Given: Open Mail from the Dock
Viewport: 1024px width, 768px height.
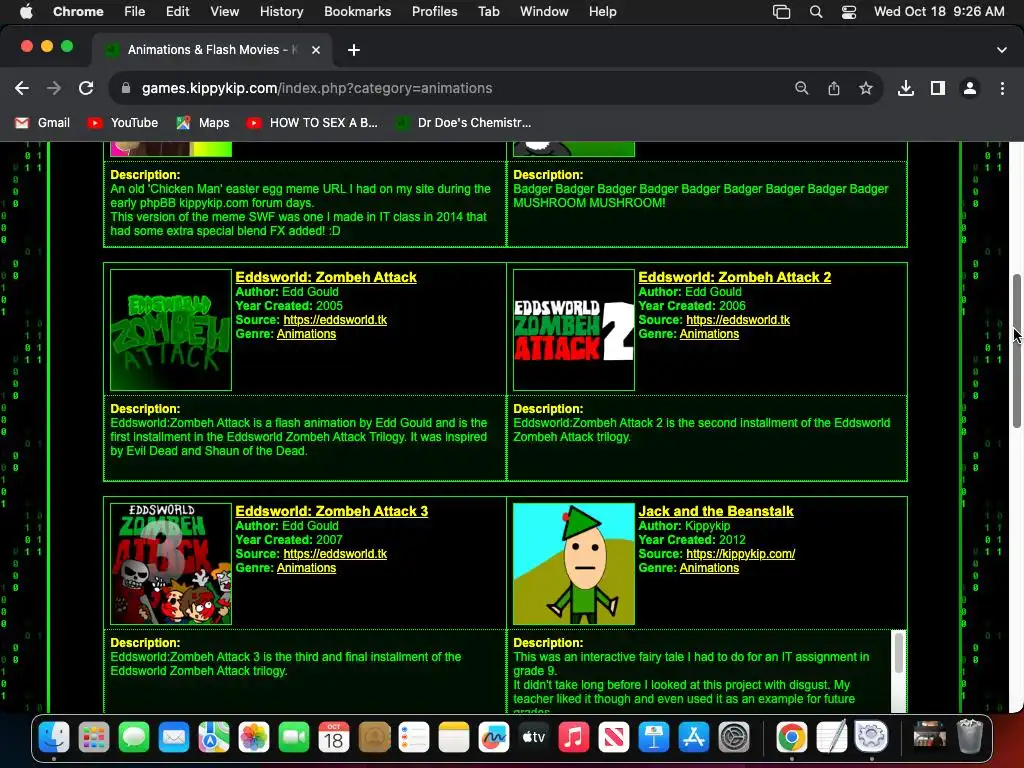Looking at the screenshot, I should coord(174,737).
